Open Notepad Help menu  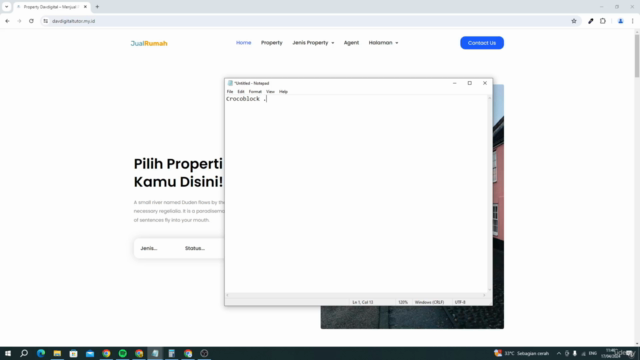(x=283, y=91)
